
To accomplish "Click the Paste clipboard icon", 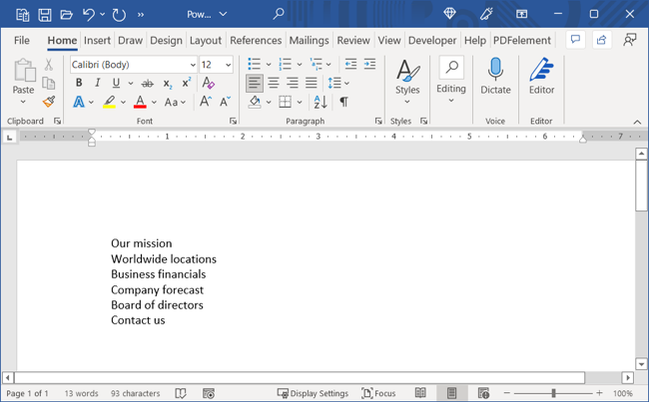I will [24, 70].
